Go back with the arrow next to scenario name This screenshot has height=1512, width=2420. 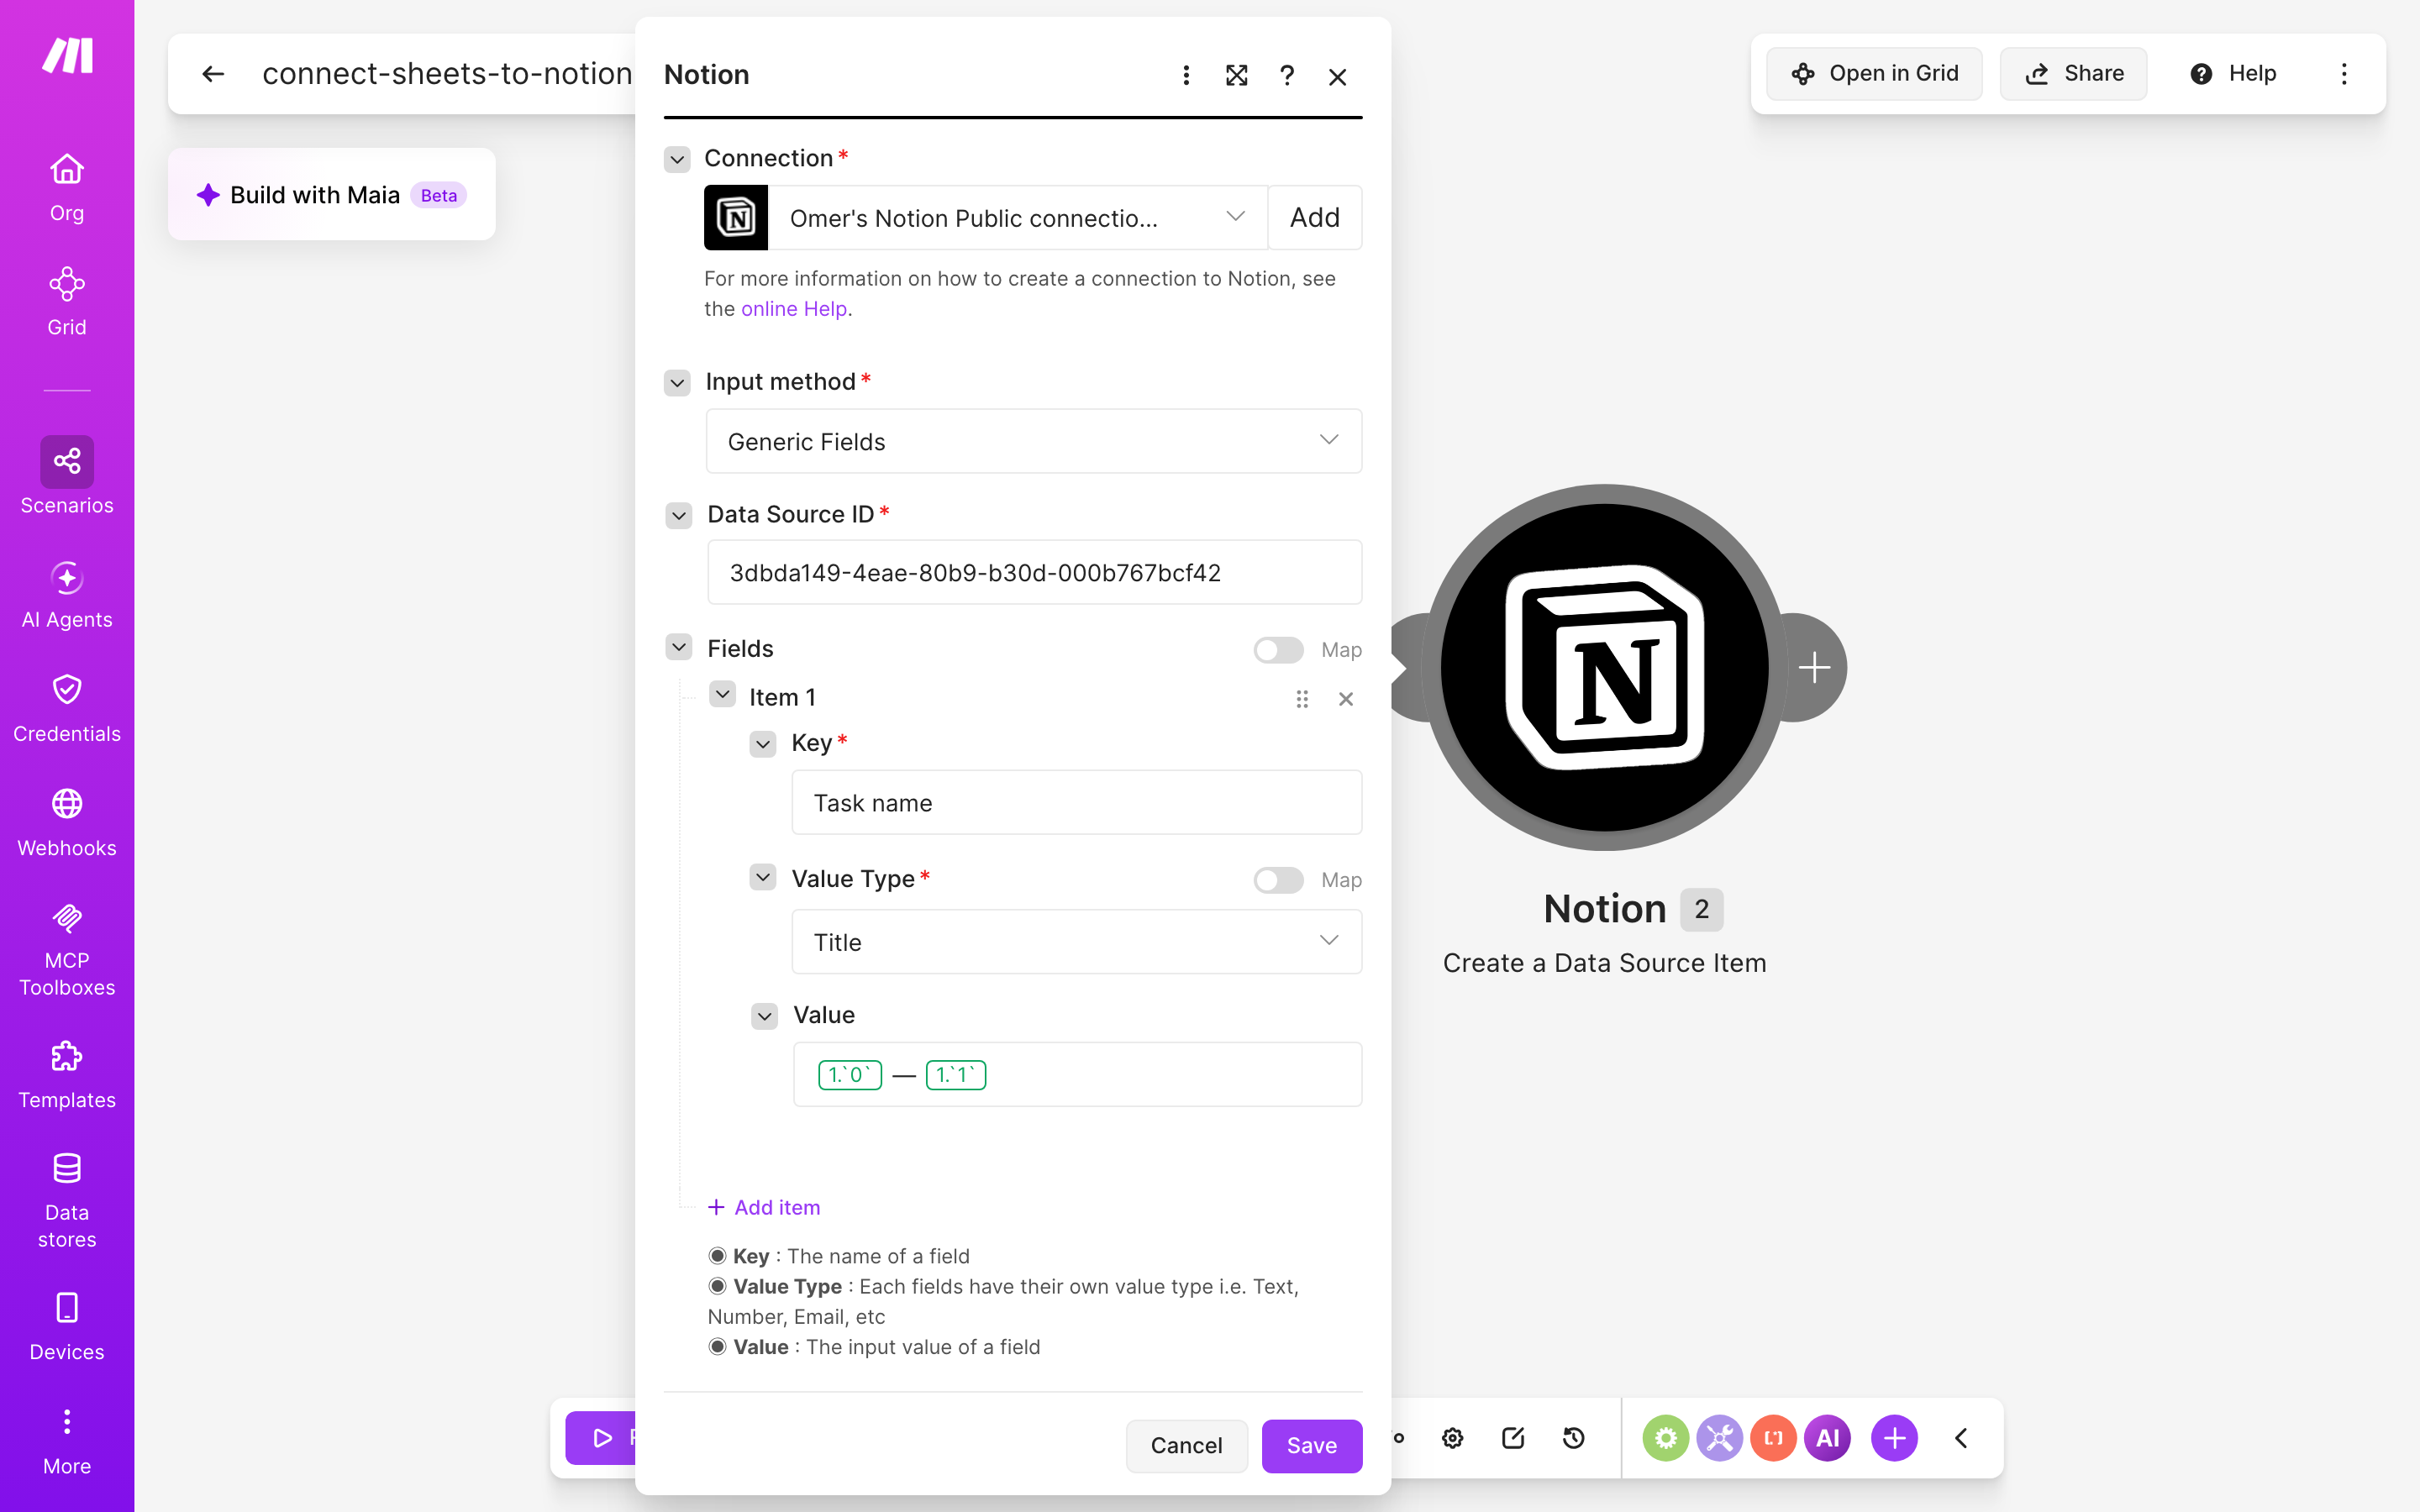point(213,74)
